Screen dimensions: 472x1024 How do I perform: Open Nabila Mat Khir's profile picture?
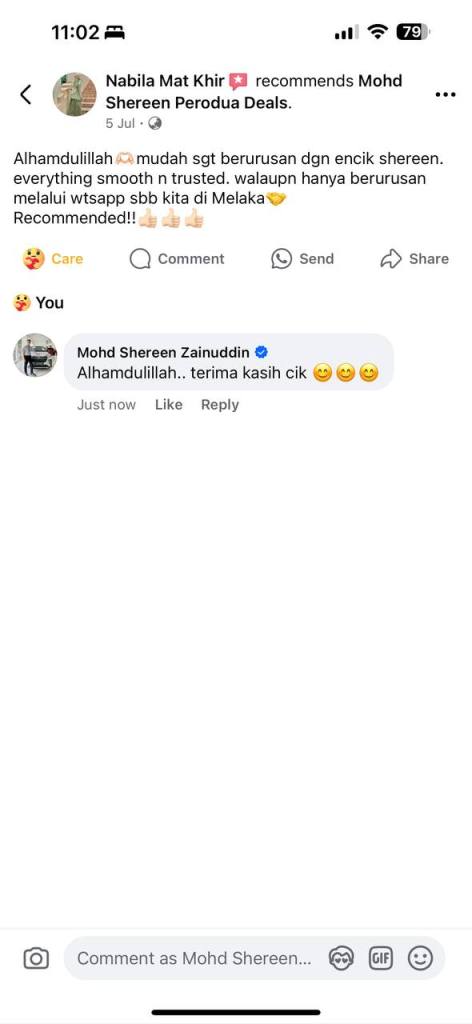click(74, 94)
